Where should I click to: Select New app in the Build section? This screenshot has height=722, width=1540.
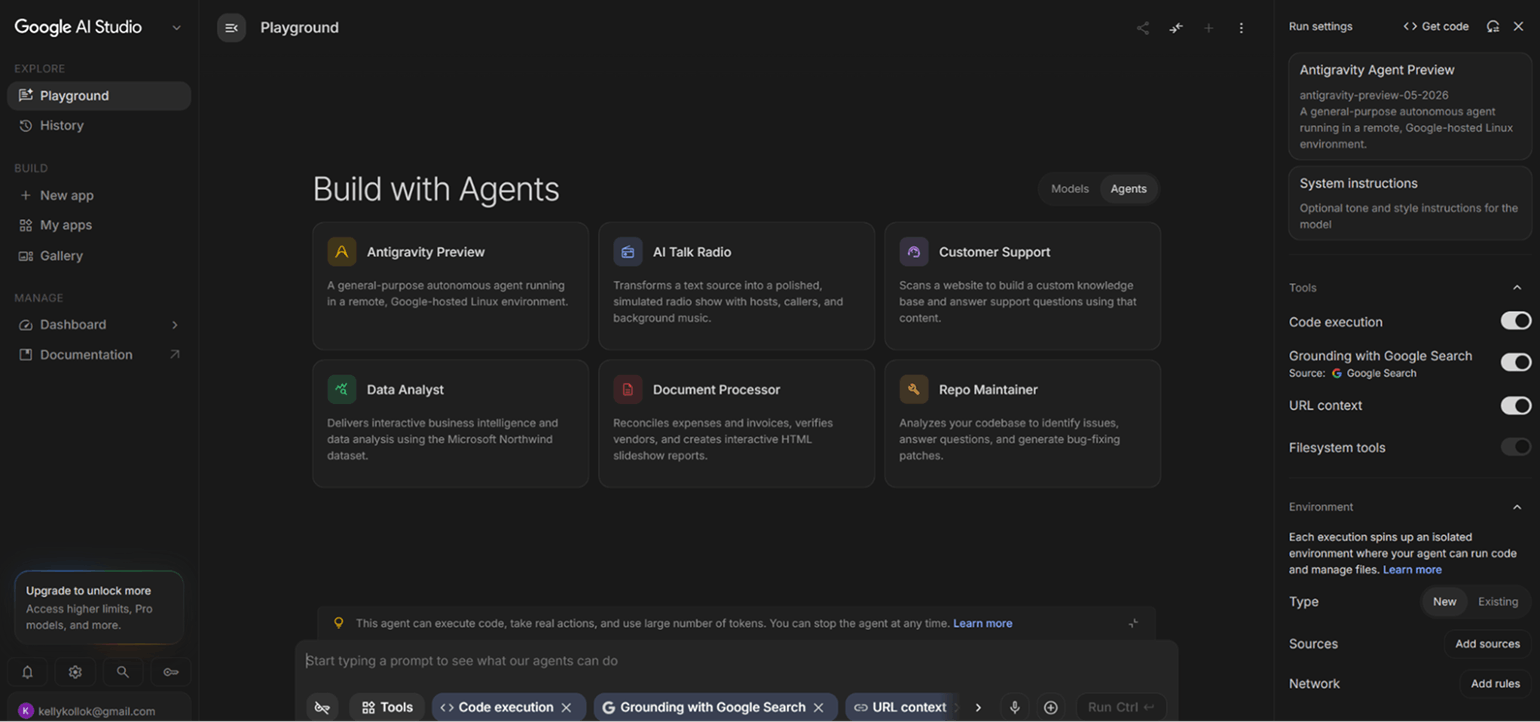[x=99, y=196]
